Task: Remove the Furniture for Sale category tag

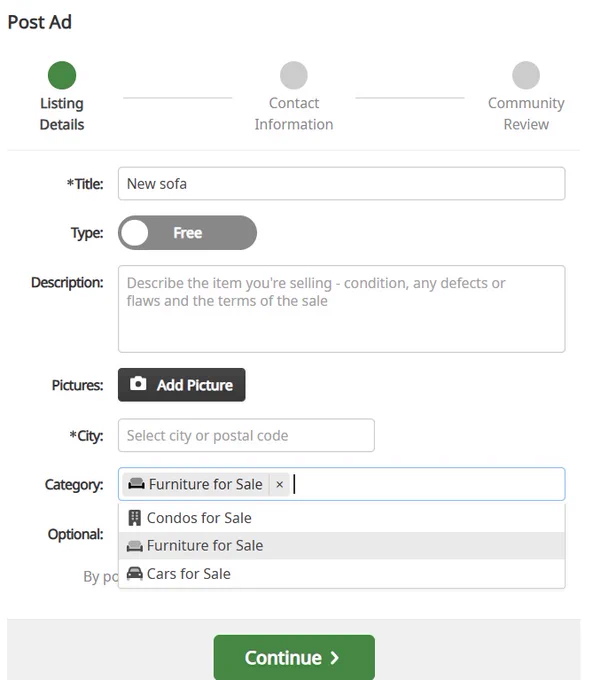Action: (280, 484)
